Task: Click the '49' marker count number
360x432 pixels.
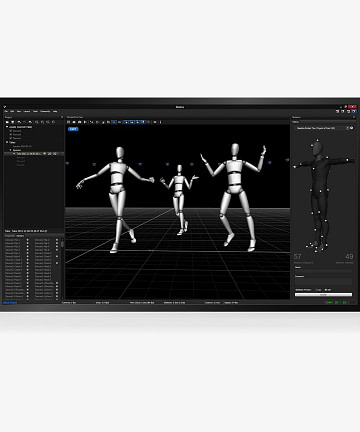Action: (349, 256)
